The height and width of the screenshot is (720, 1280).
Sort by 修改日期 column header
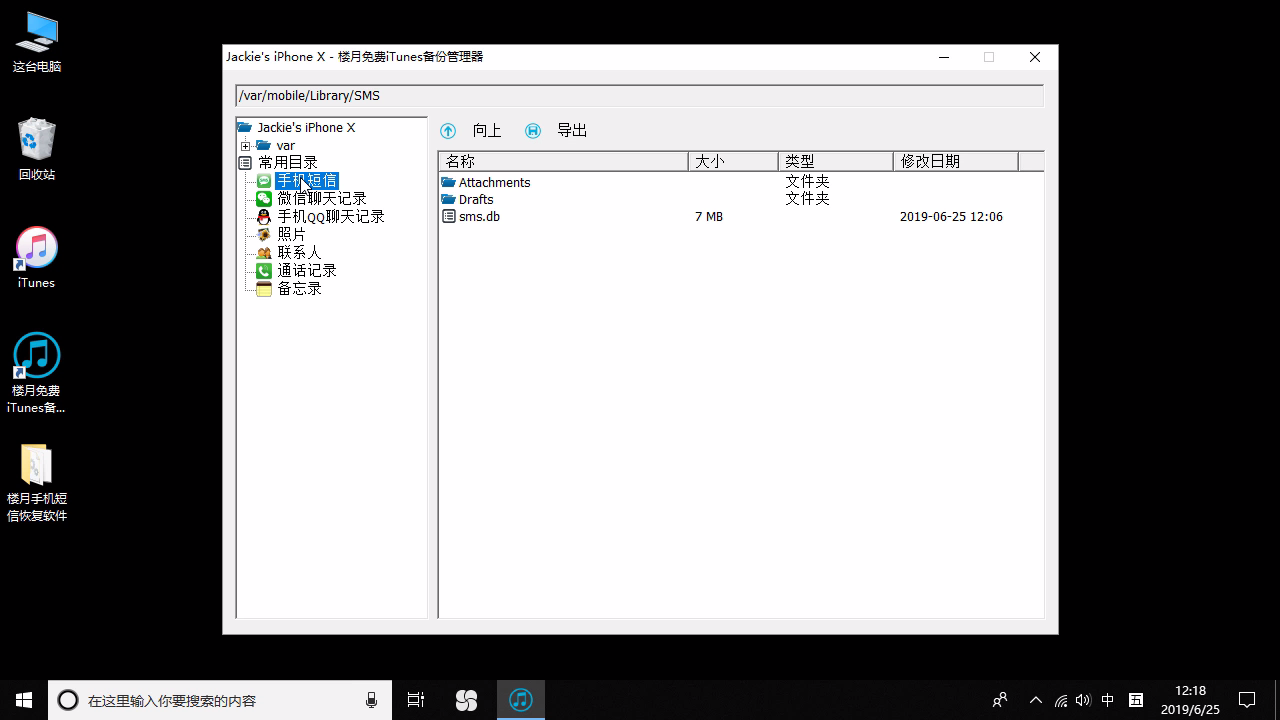tap(955, 161)
